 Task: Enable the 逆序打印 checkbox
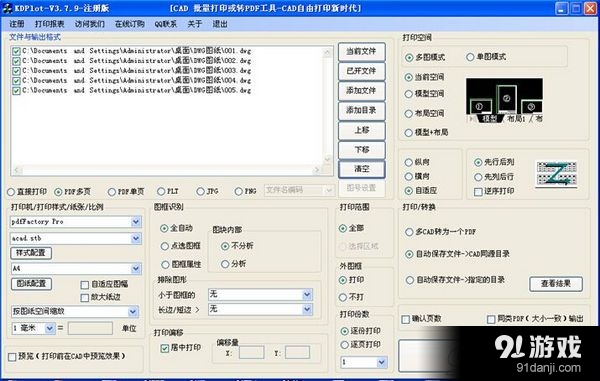click(x=478, y=192)
